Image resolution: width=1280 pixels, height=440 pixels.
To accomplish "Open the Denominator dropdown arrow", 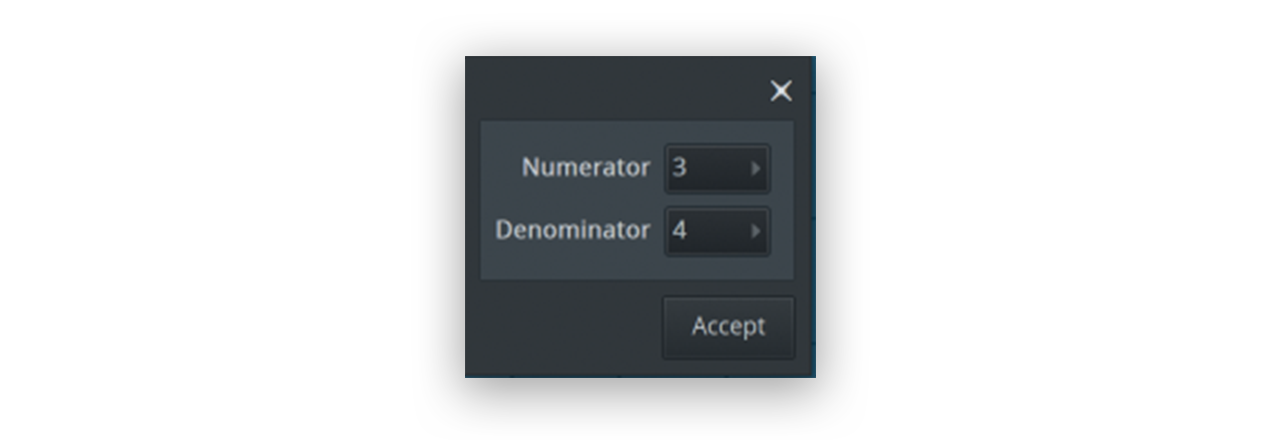I will 756,231.
